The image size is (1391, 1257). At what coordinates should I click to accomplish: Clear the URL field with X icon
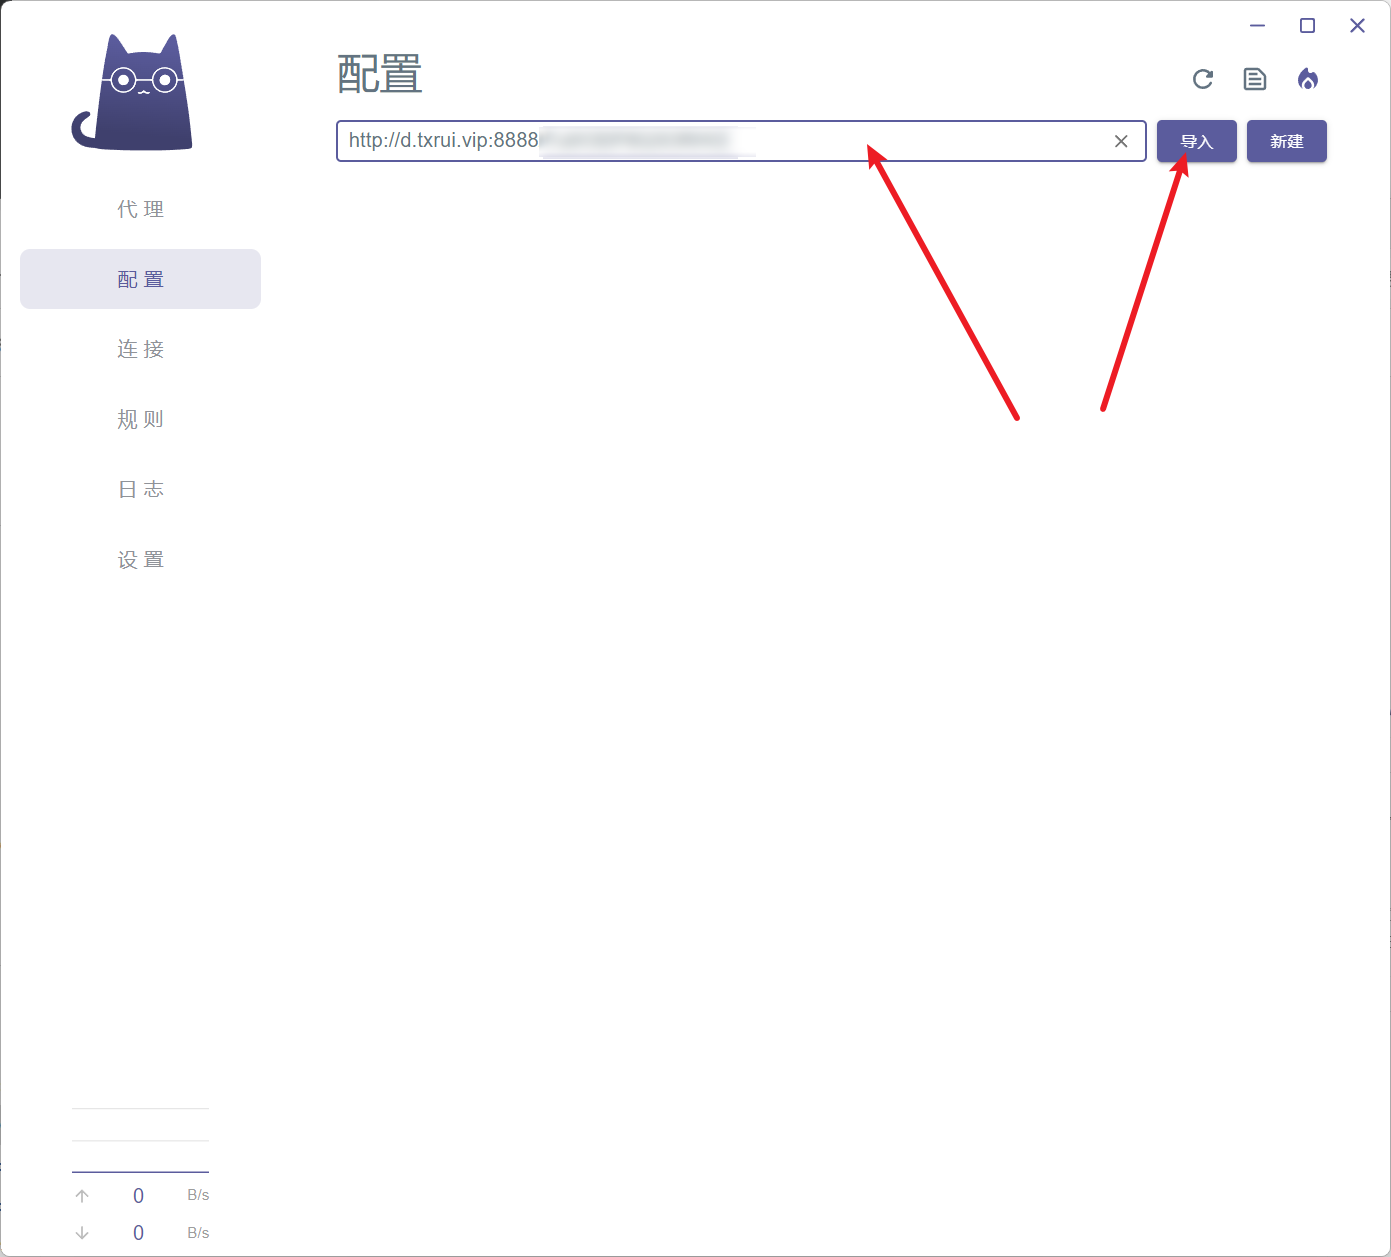1121,141
